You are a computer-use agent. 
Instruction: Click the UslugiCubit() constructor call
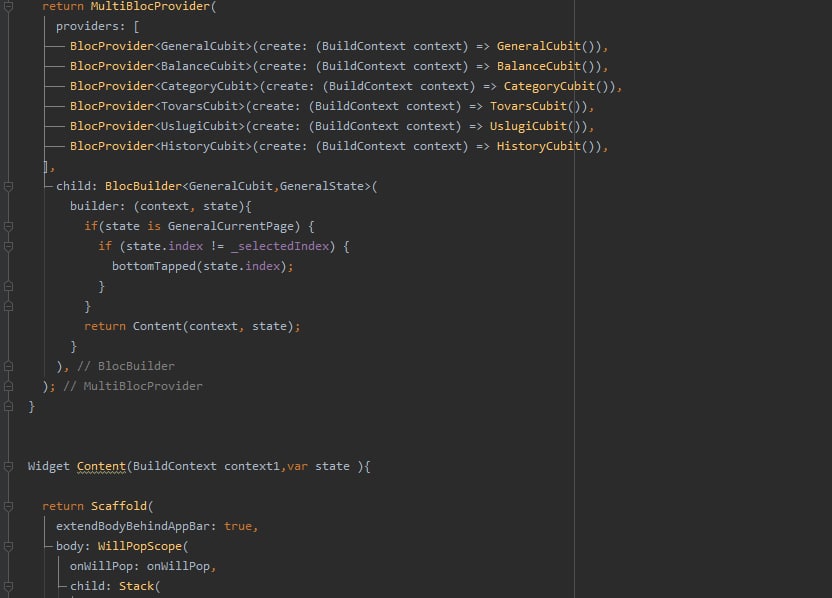pos(539,126)
